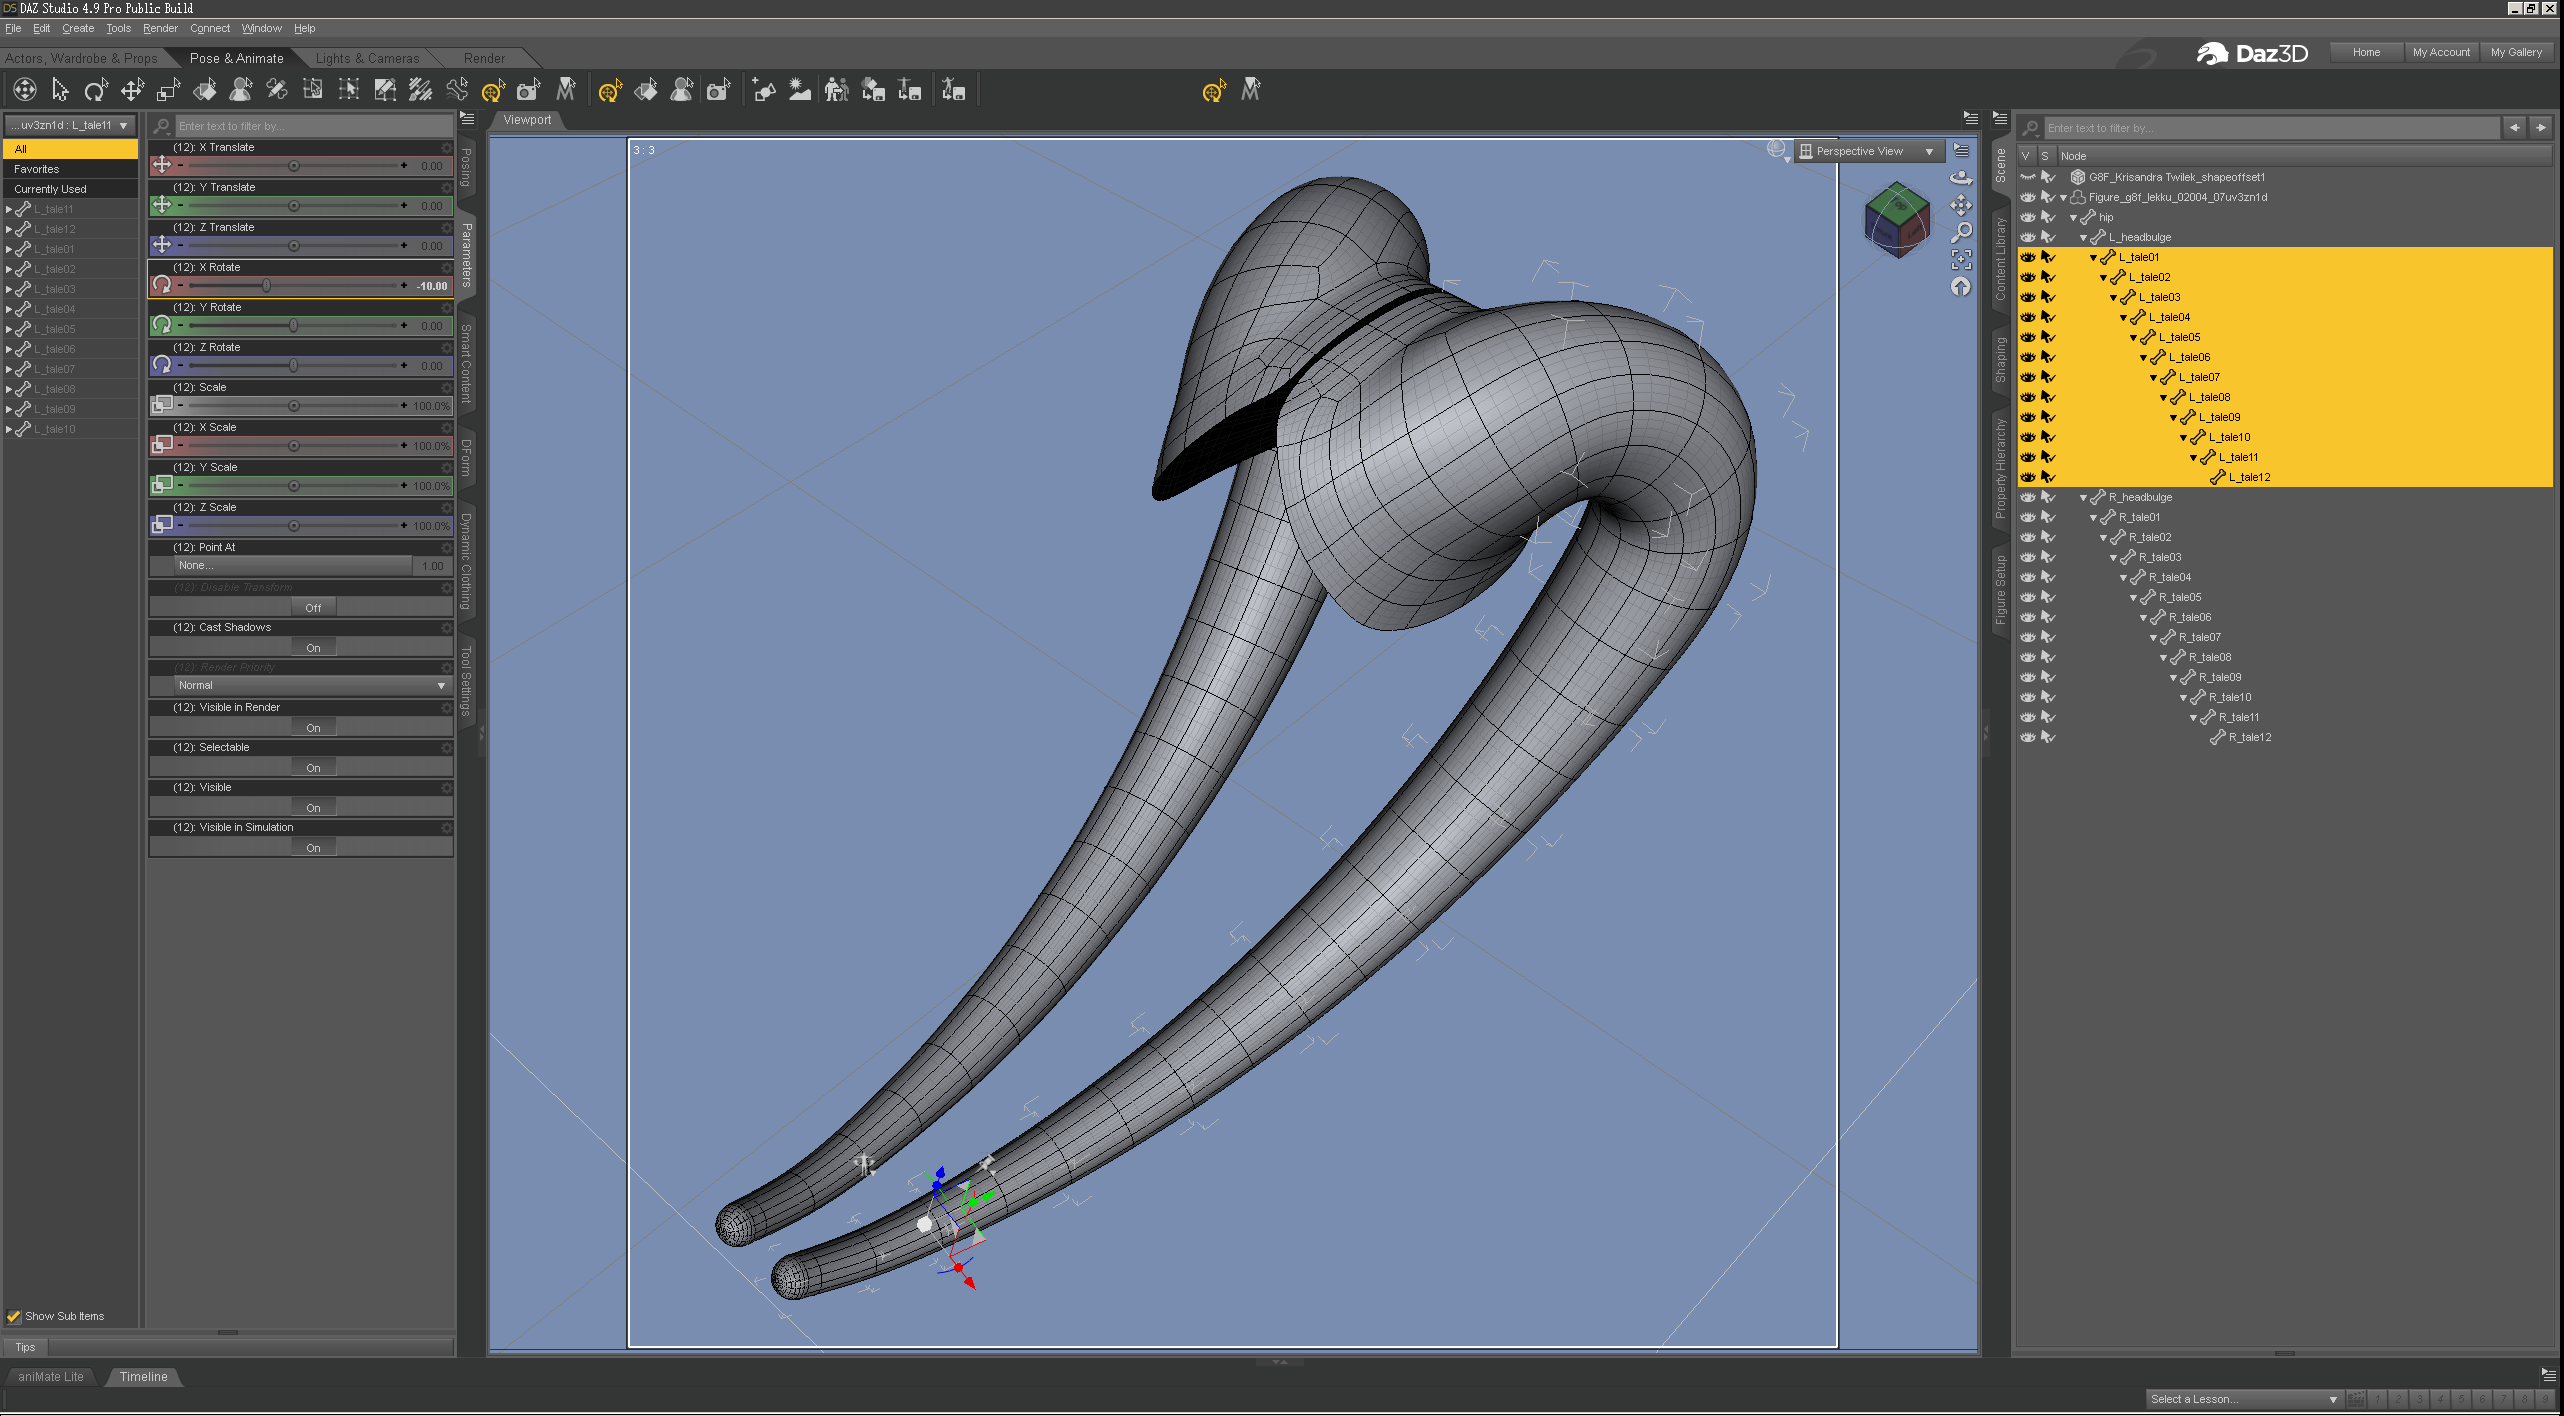Click the reset camera view icon

click(x=1961, y=288)
